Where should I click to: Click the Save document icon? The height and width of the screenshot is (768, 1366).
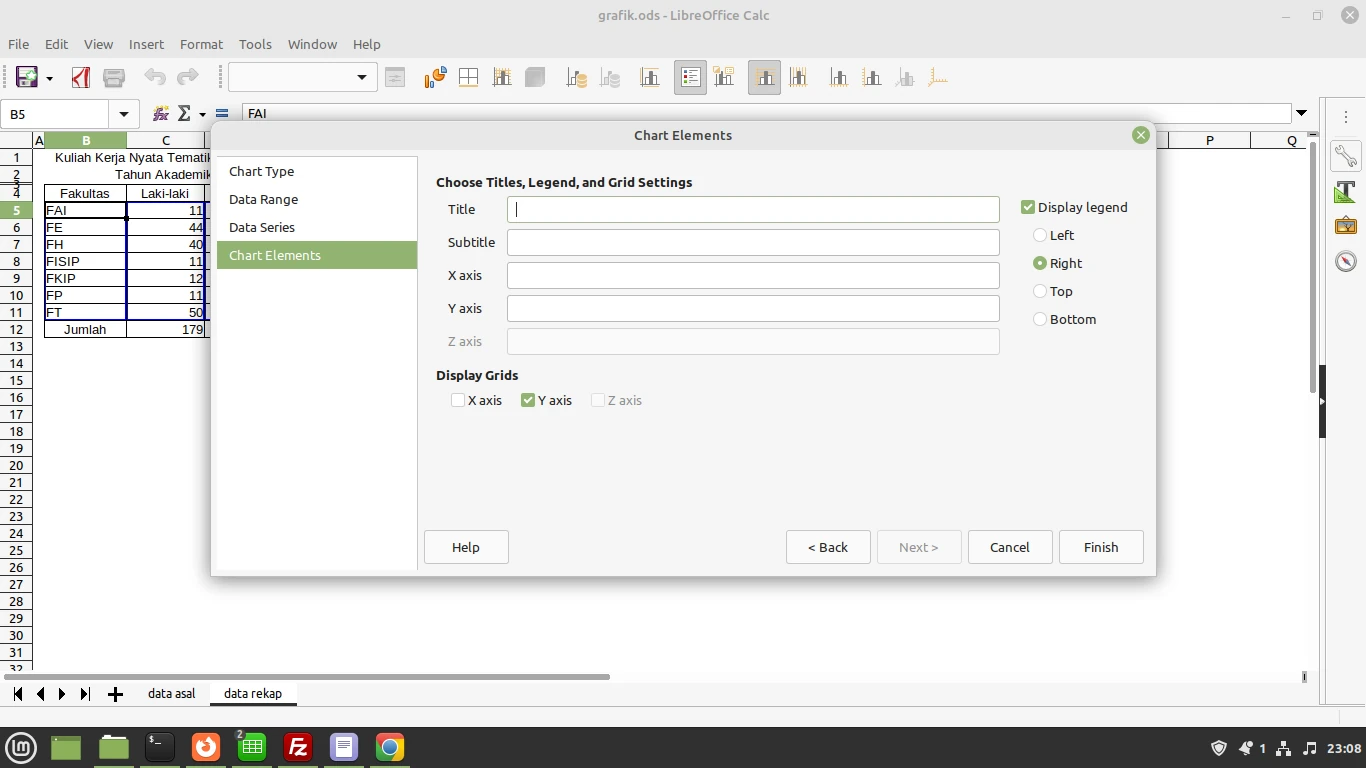pos(27,78)
